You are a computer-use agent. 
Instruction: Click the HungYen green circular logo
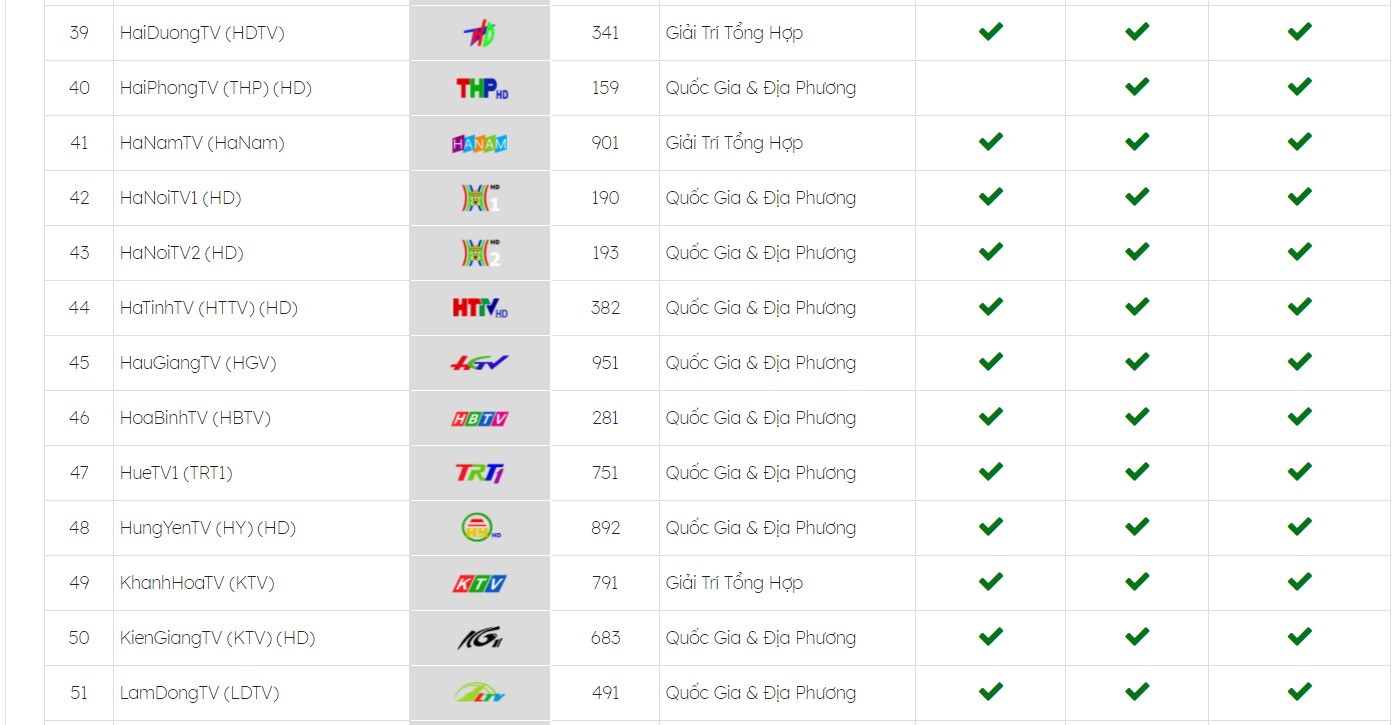click(x=479, y=528)
